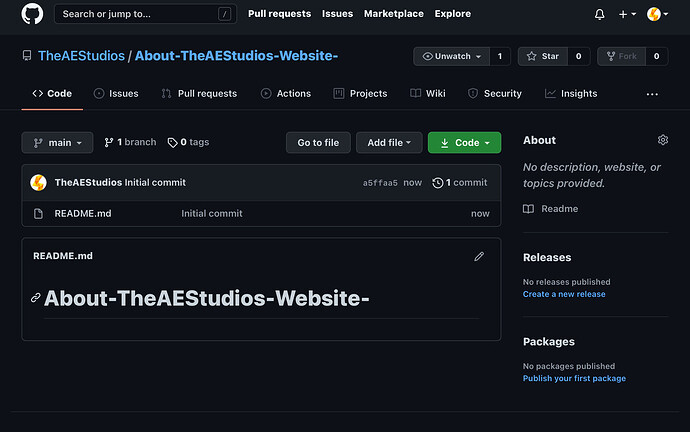Open Explore in top navigation
This screenshot has width=690, height=432.
point(452,14)
